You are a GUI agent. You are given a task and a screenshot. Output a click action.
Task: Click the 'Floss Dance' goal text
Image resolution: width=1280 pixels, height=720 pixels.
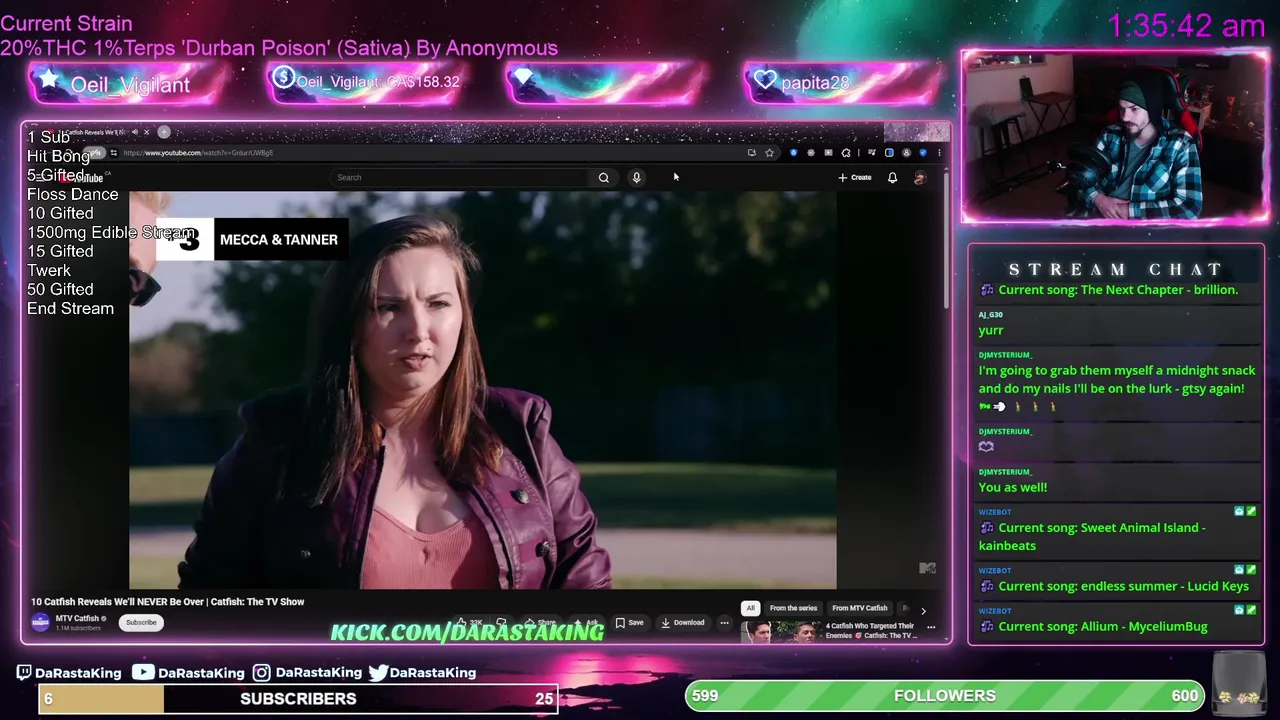(72, 194)
